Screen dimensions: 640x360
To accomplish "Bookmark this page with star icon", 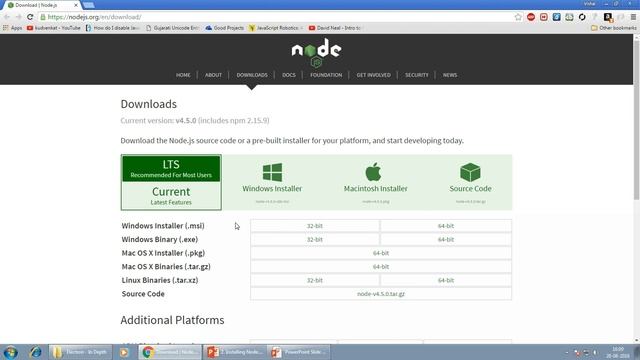I will coord(518,17).
